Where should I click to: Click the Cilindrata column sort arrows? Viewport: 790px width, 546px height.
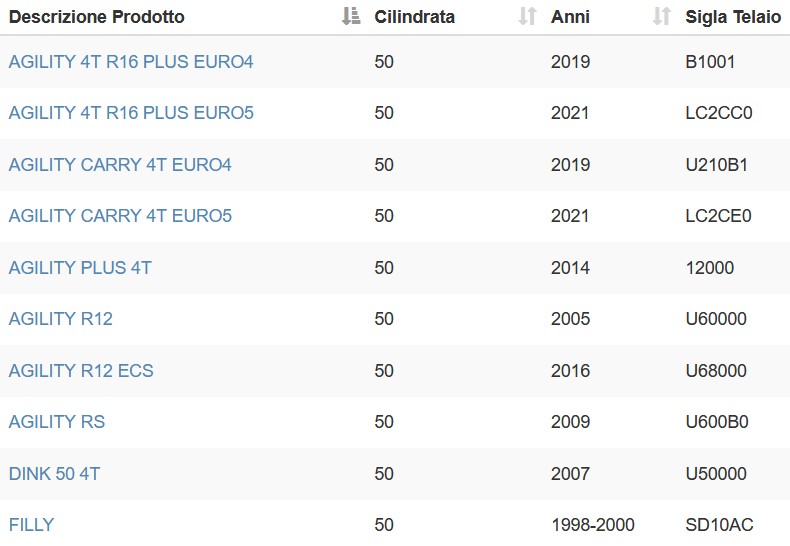pos(528,17)
